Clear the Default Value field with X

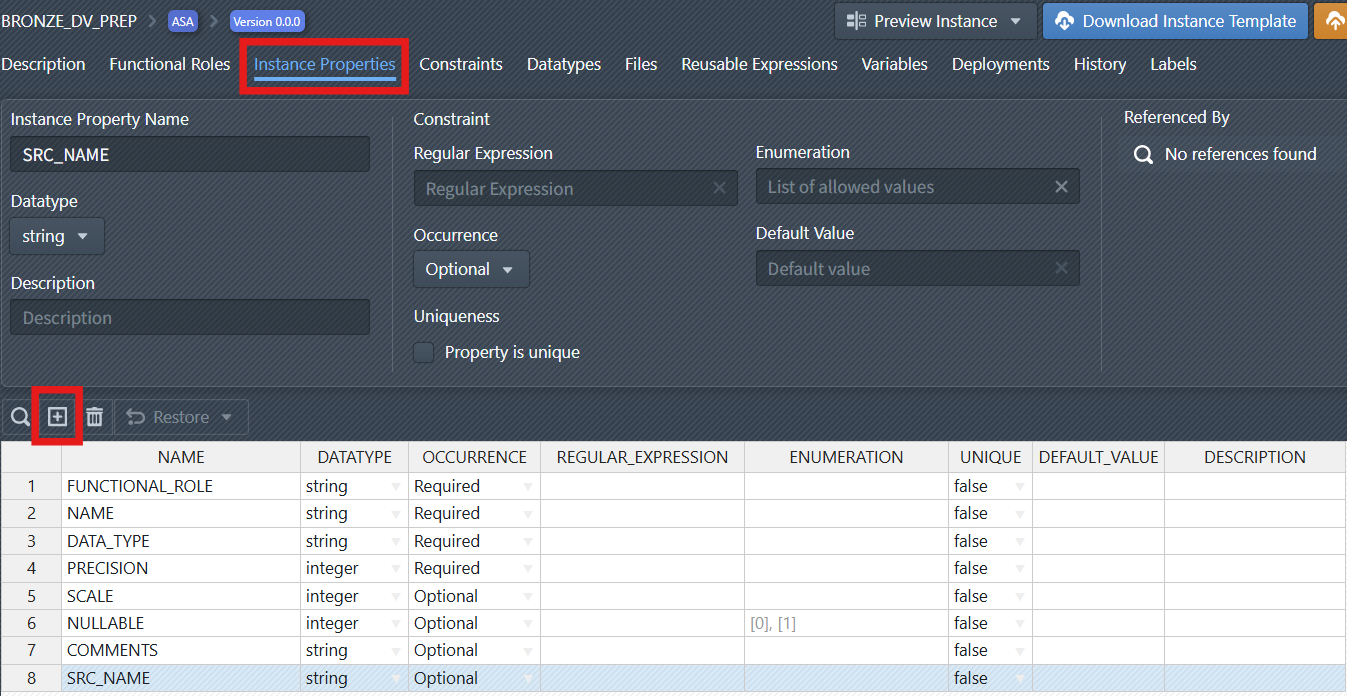[x=1061, y=268]
